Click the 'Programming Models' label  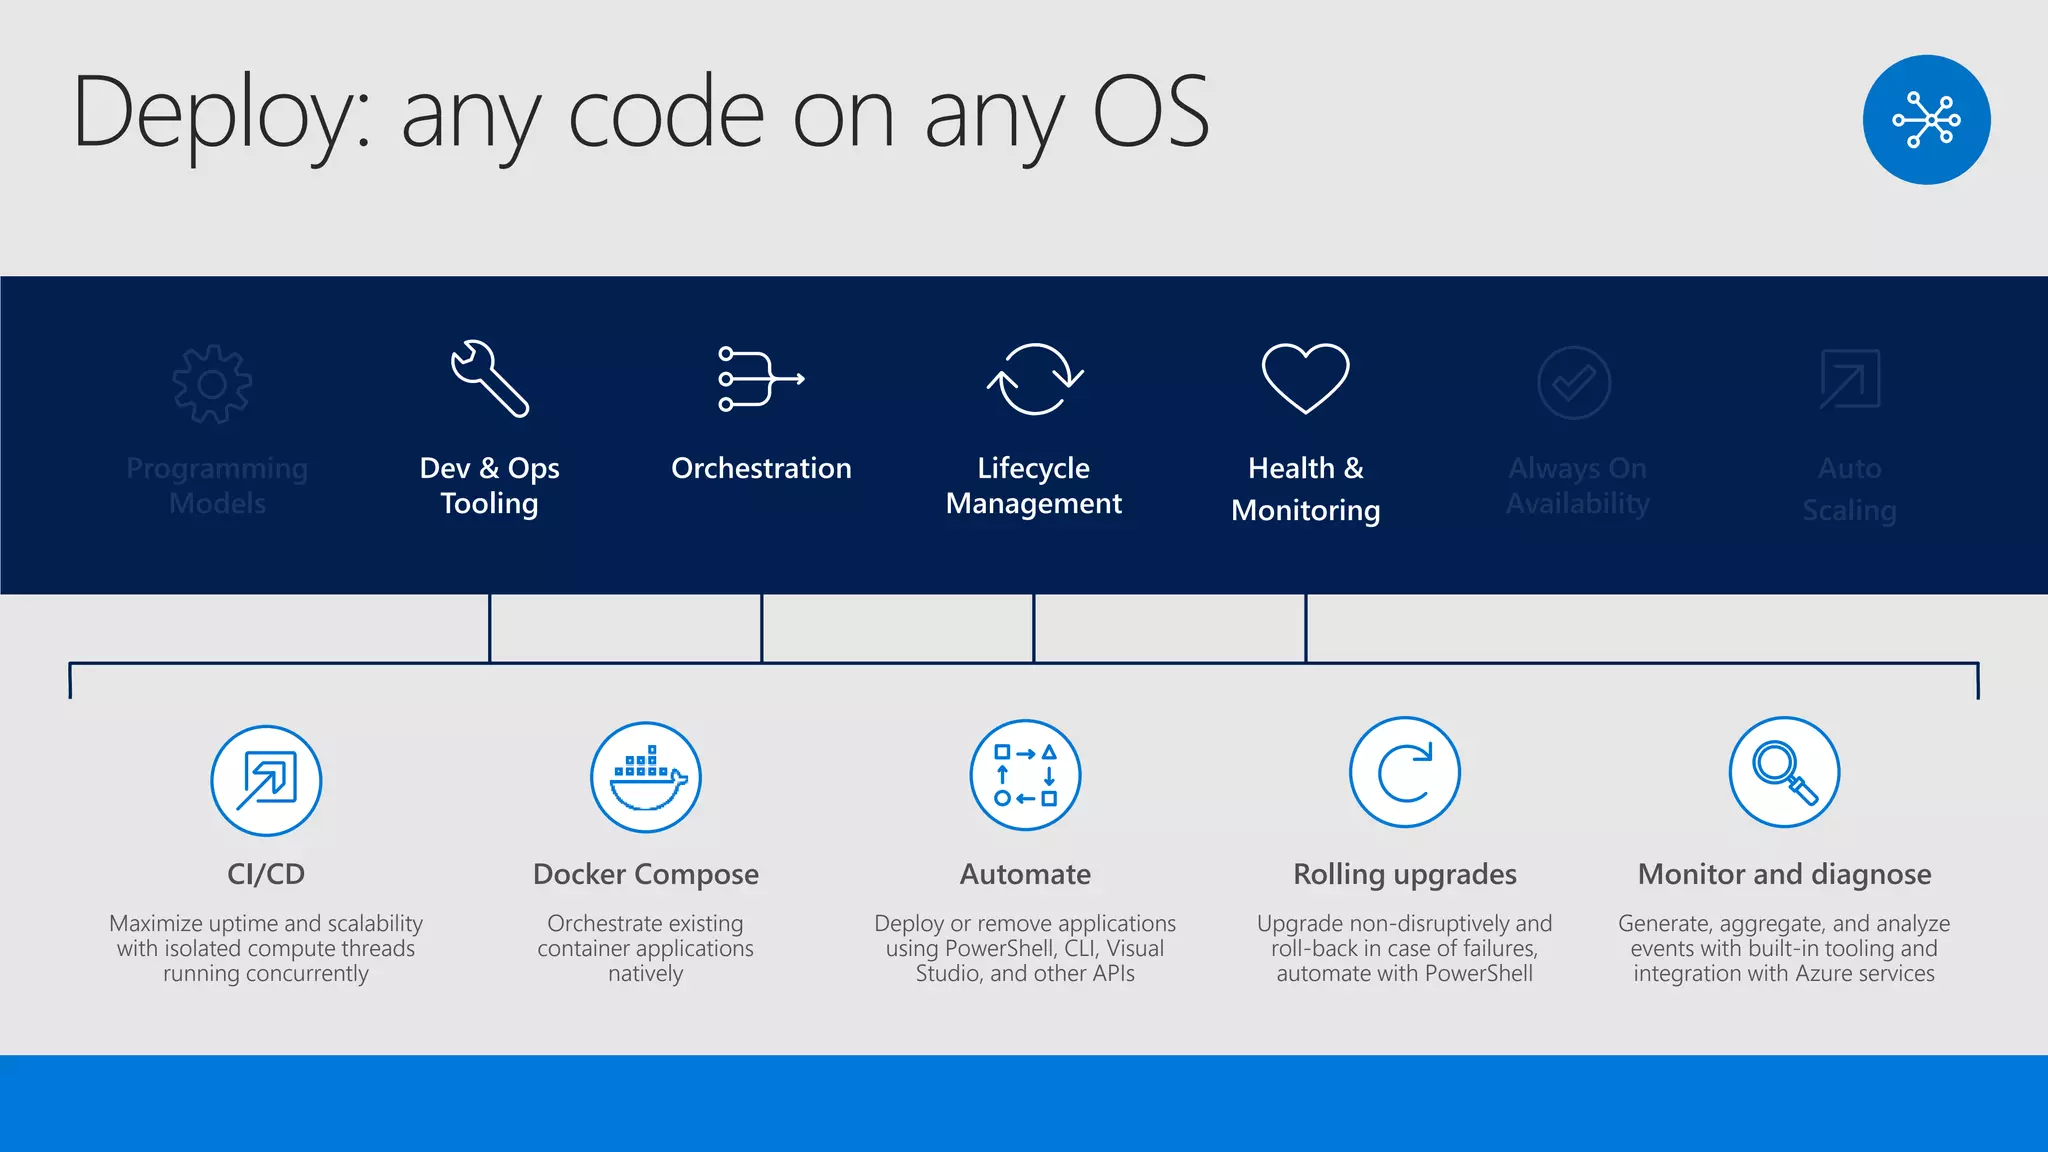point(217,486)
